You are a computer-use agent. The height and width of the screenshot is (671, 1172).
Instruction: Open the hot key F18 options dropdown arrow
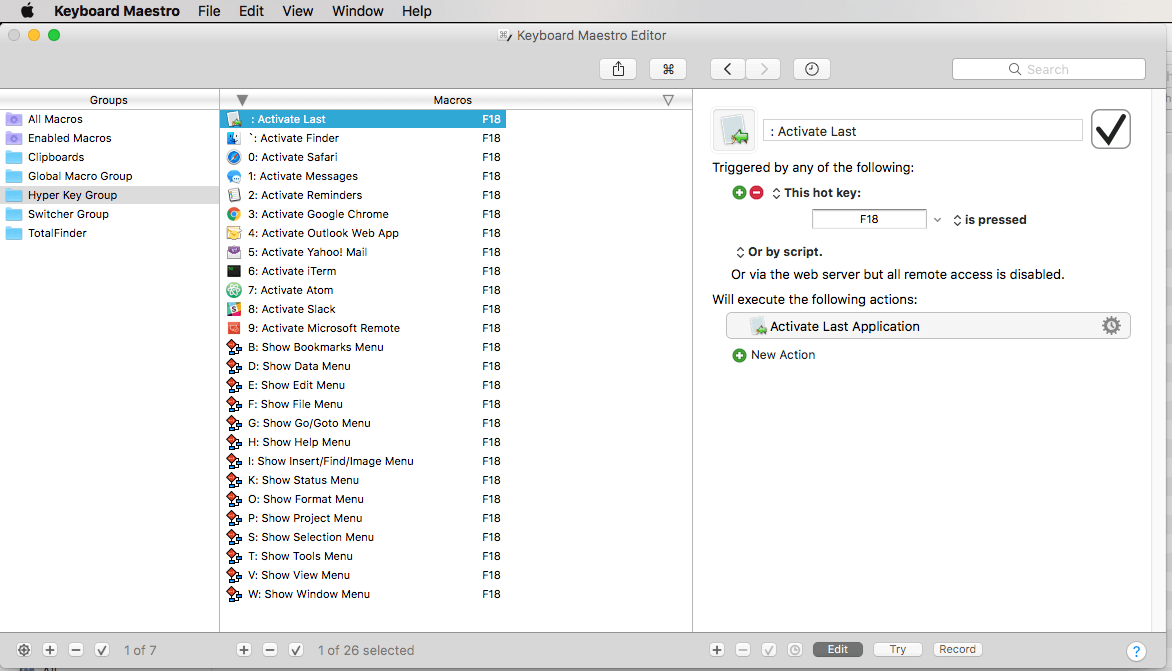tap(937, 220)
